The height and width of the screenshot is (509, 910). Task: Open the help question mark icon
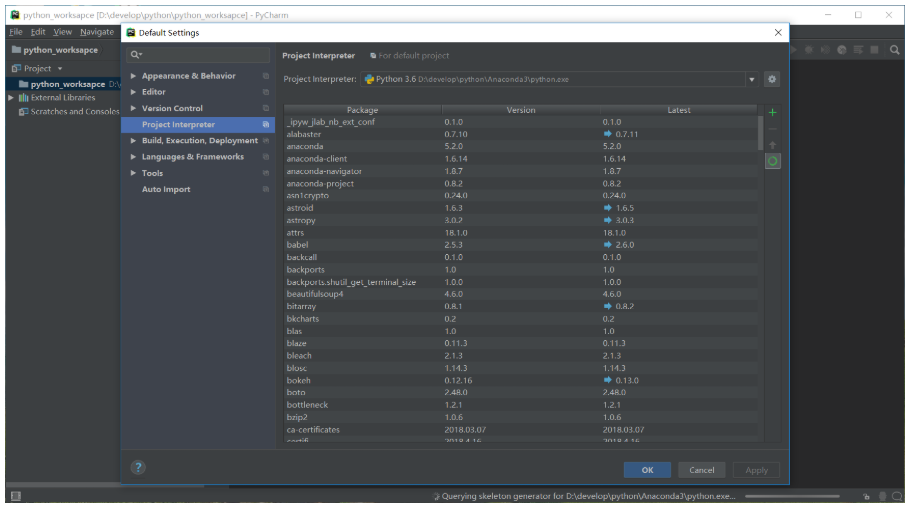(138, 467)
